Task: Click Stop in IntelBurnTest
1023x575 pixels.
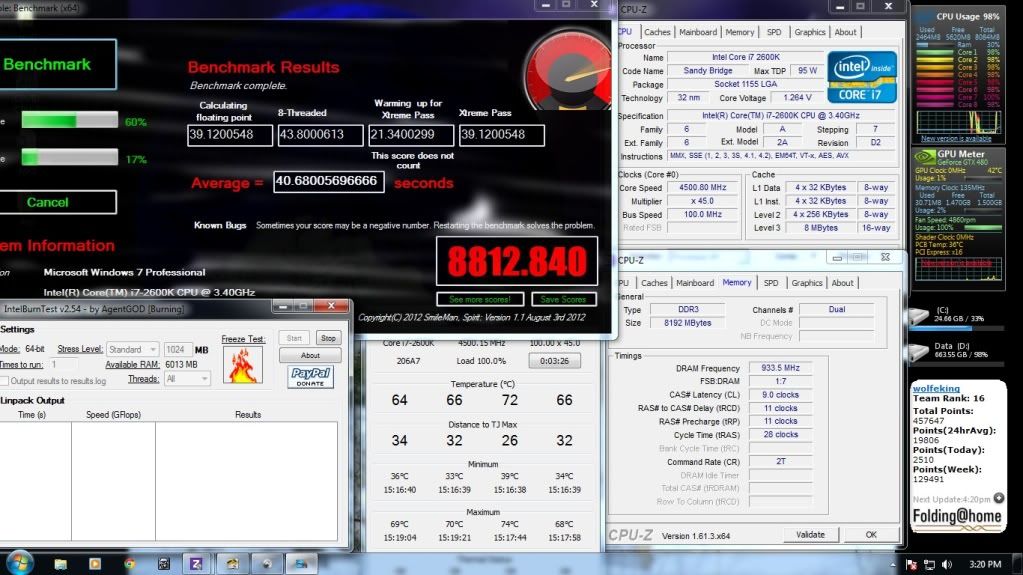Action: (328, 338)
